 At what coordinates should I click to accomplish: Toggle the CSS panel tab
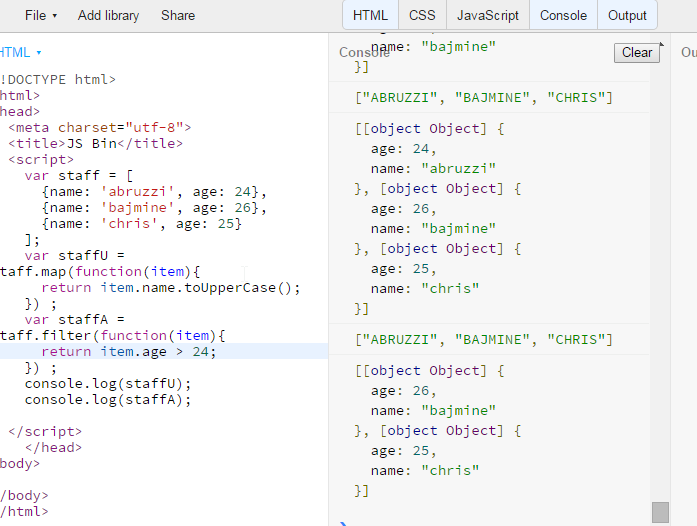click(422, 16)
